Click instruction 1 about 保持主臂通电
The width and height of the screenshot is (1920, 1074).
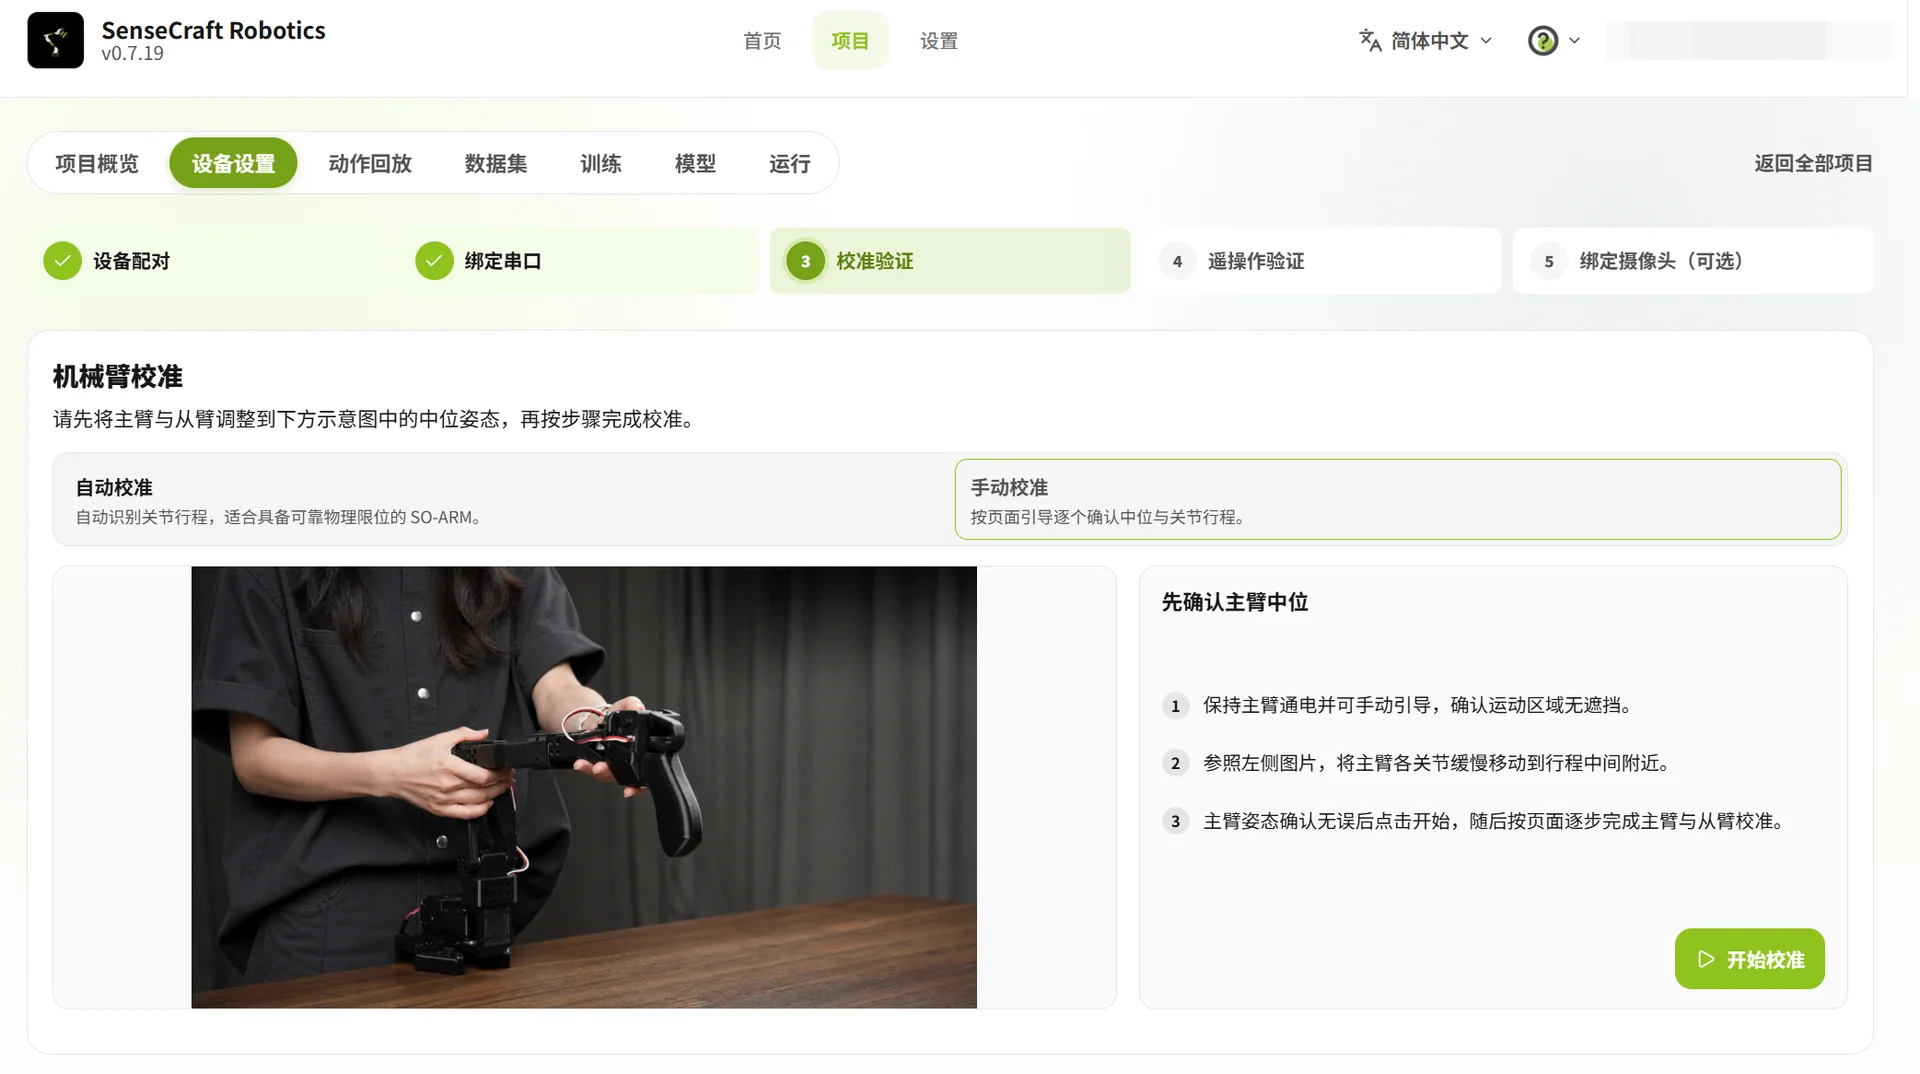1420,706
